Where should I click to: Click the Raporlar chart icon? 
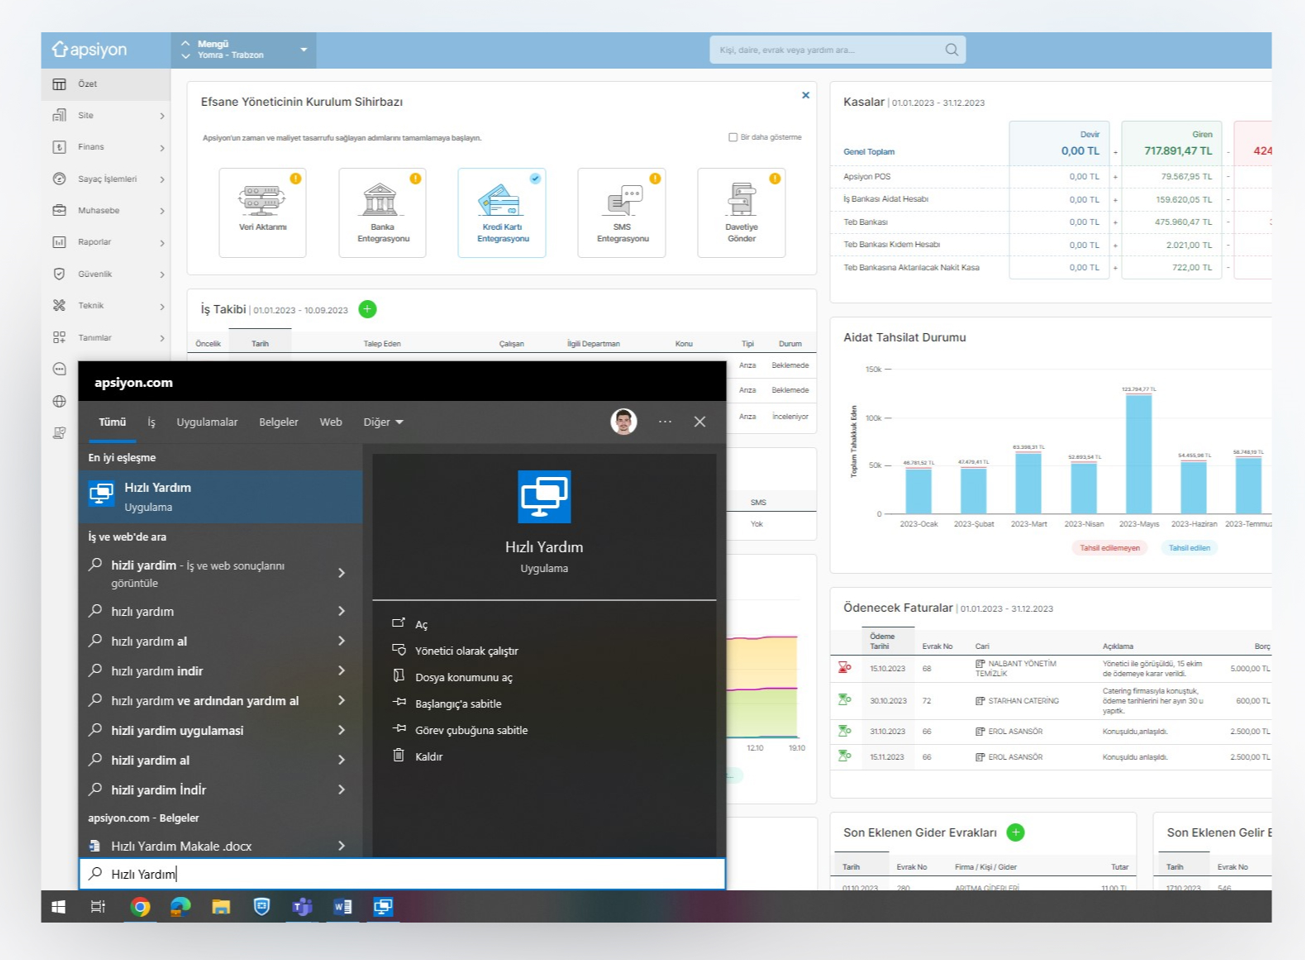pos(59,242)
